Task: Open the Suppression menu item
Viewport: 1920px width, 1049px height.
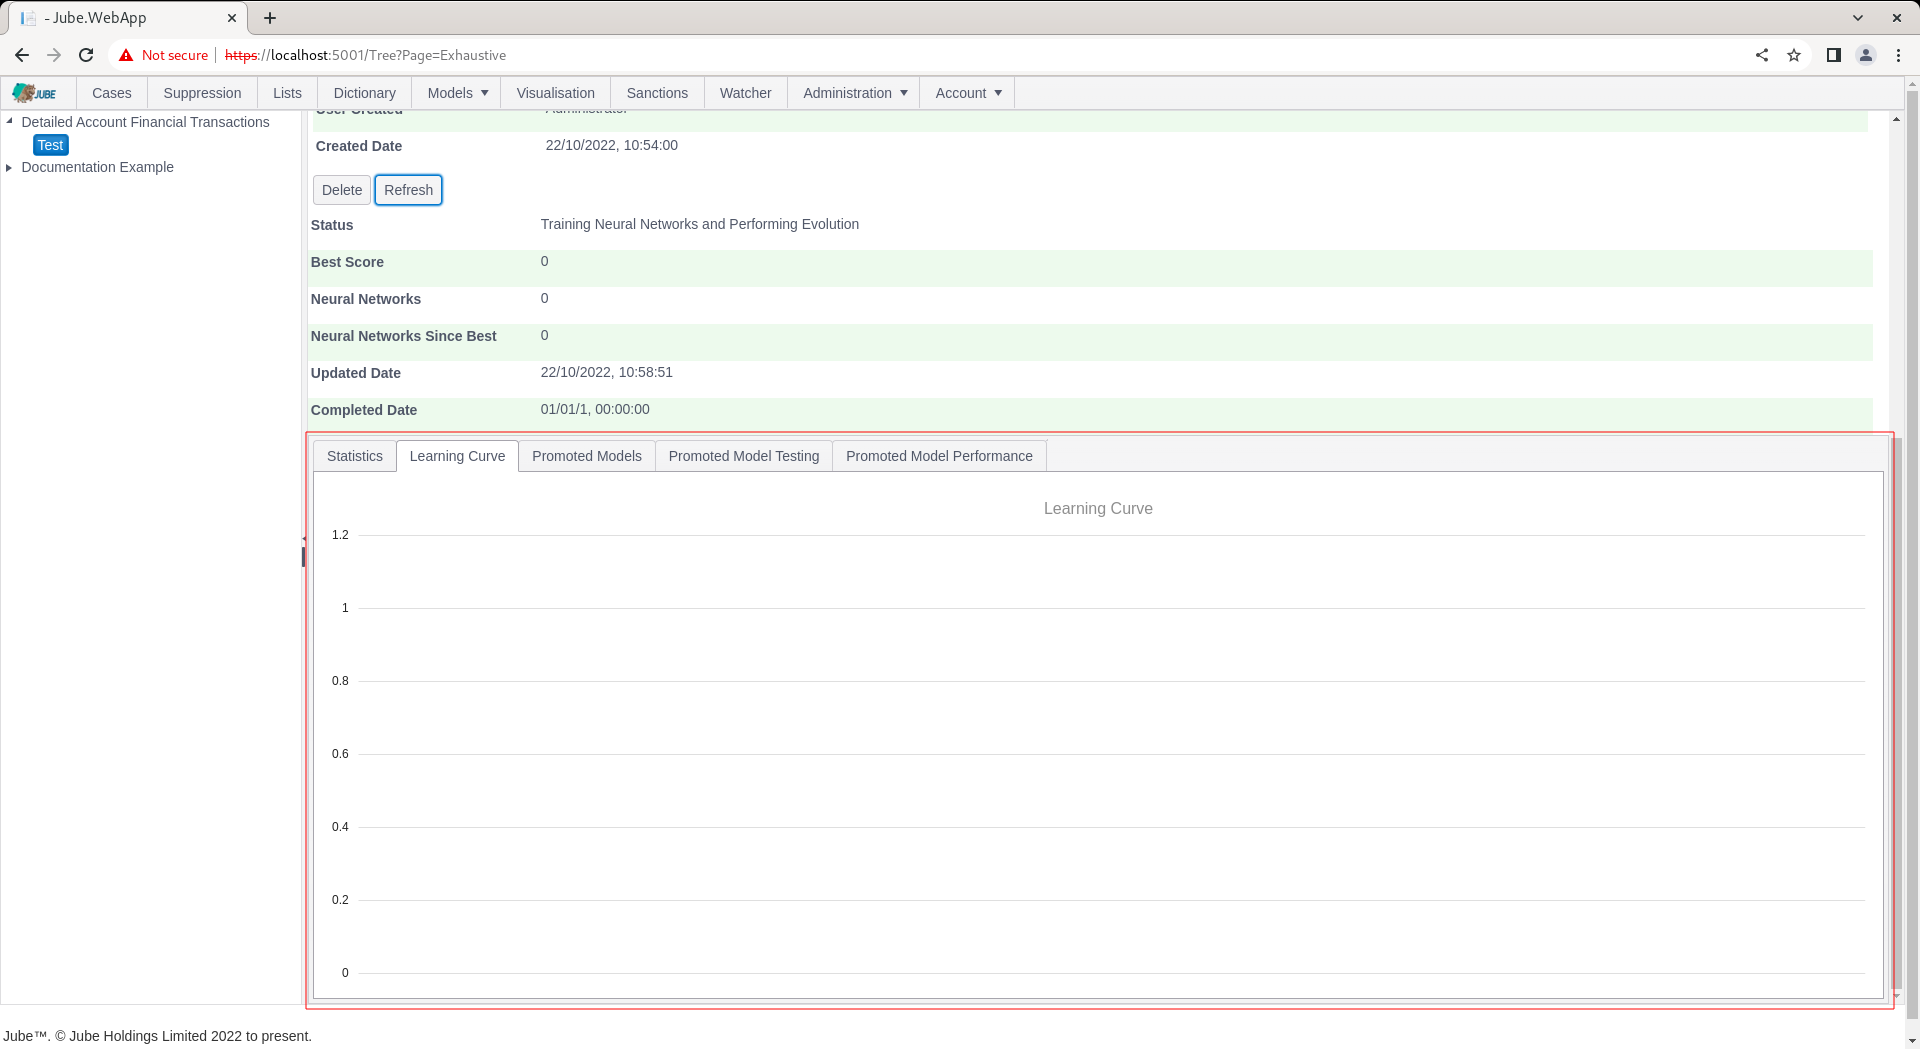Action: coord(202,93)
